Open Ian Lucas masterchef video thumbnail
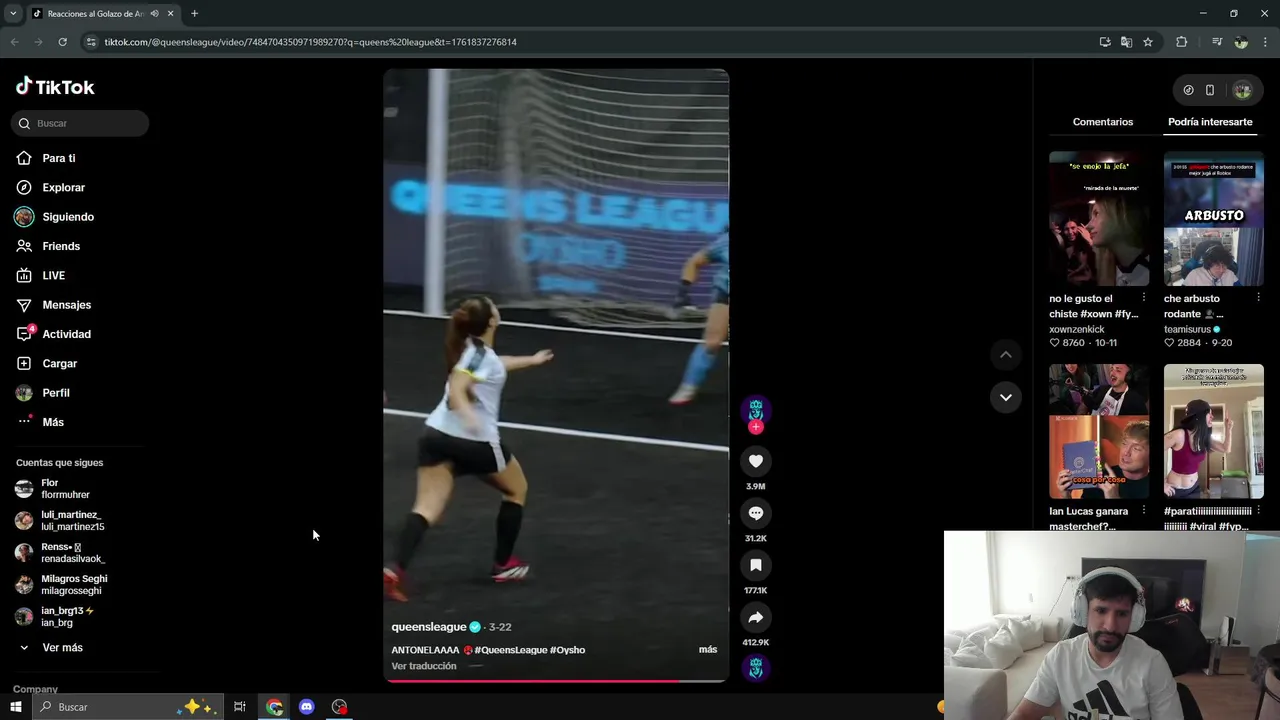The height and width of the screenshot is (720, 1280). (x=1099, y=431)
